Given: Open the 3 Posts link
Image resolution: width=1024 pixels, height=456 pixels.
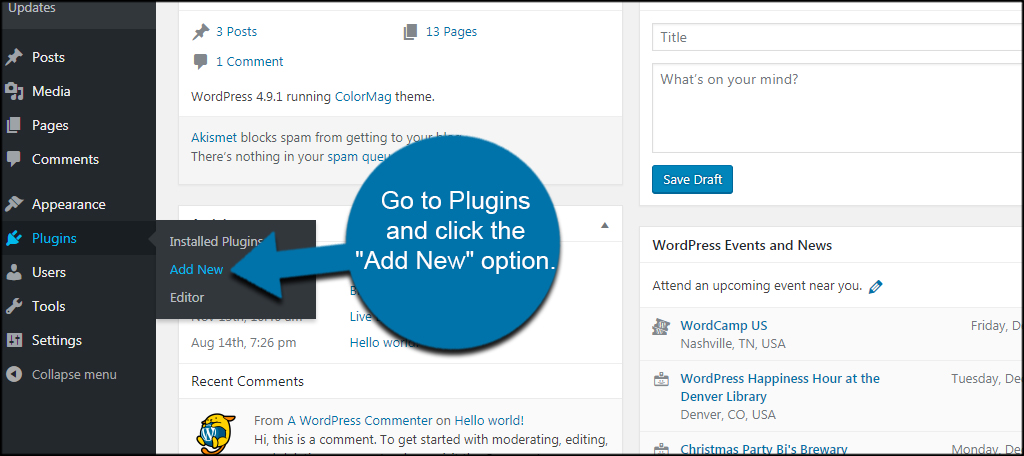Looking at the screenshot, I should (236, 31).
